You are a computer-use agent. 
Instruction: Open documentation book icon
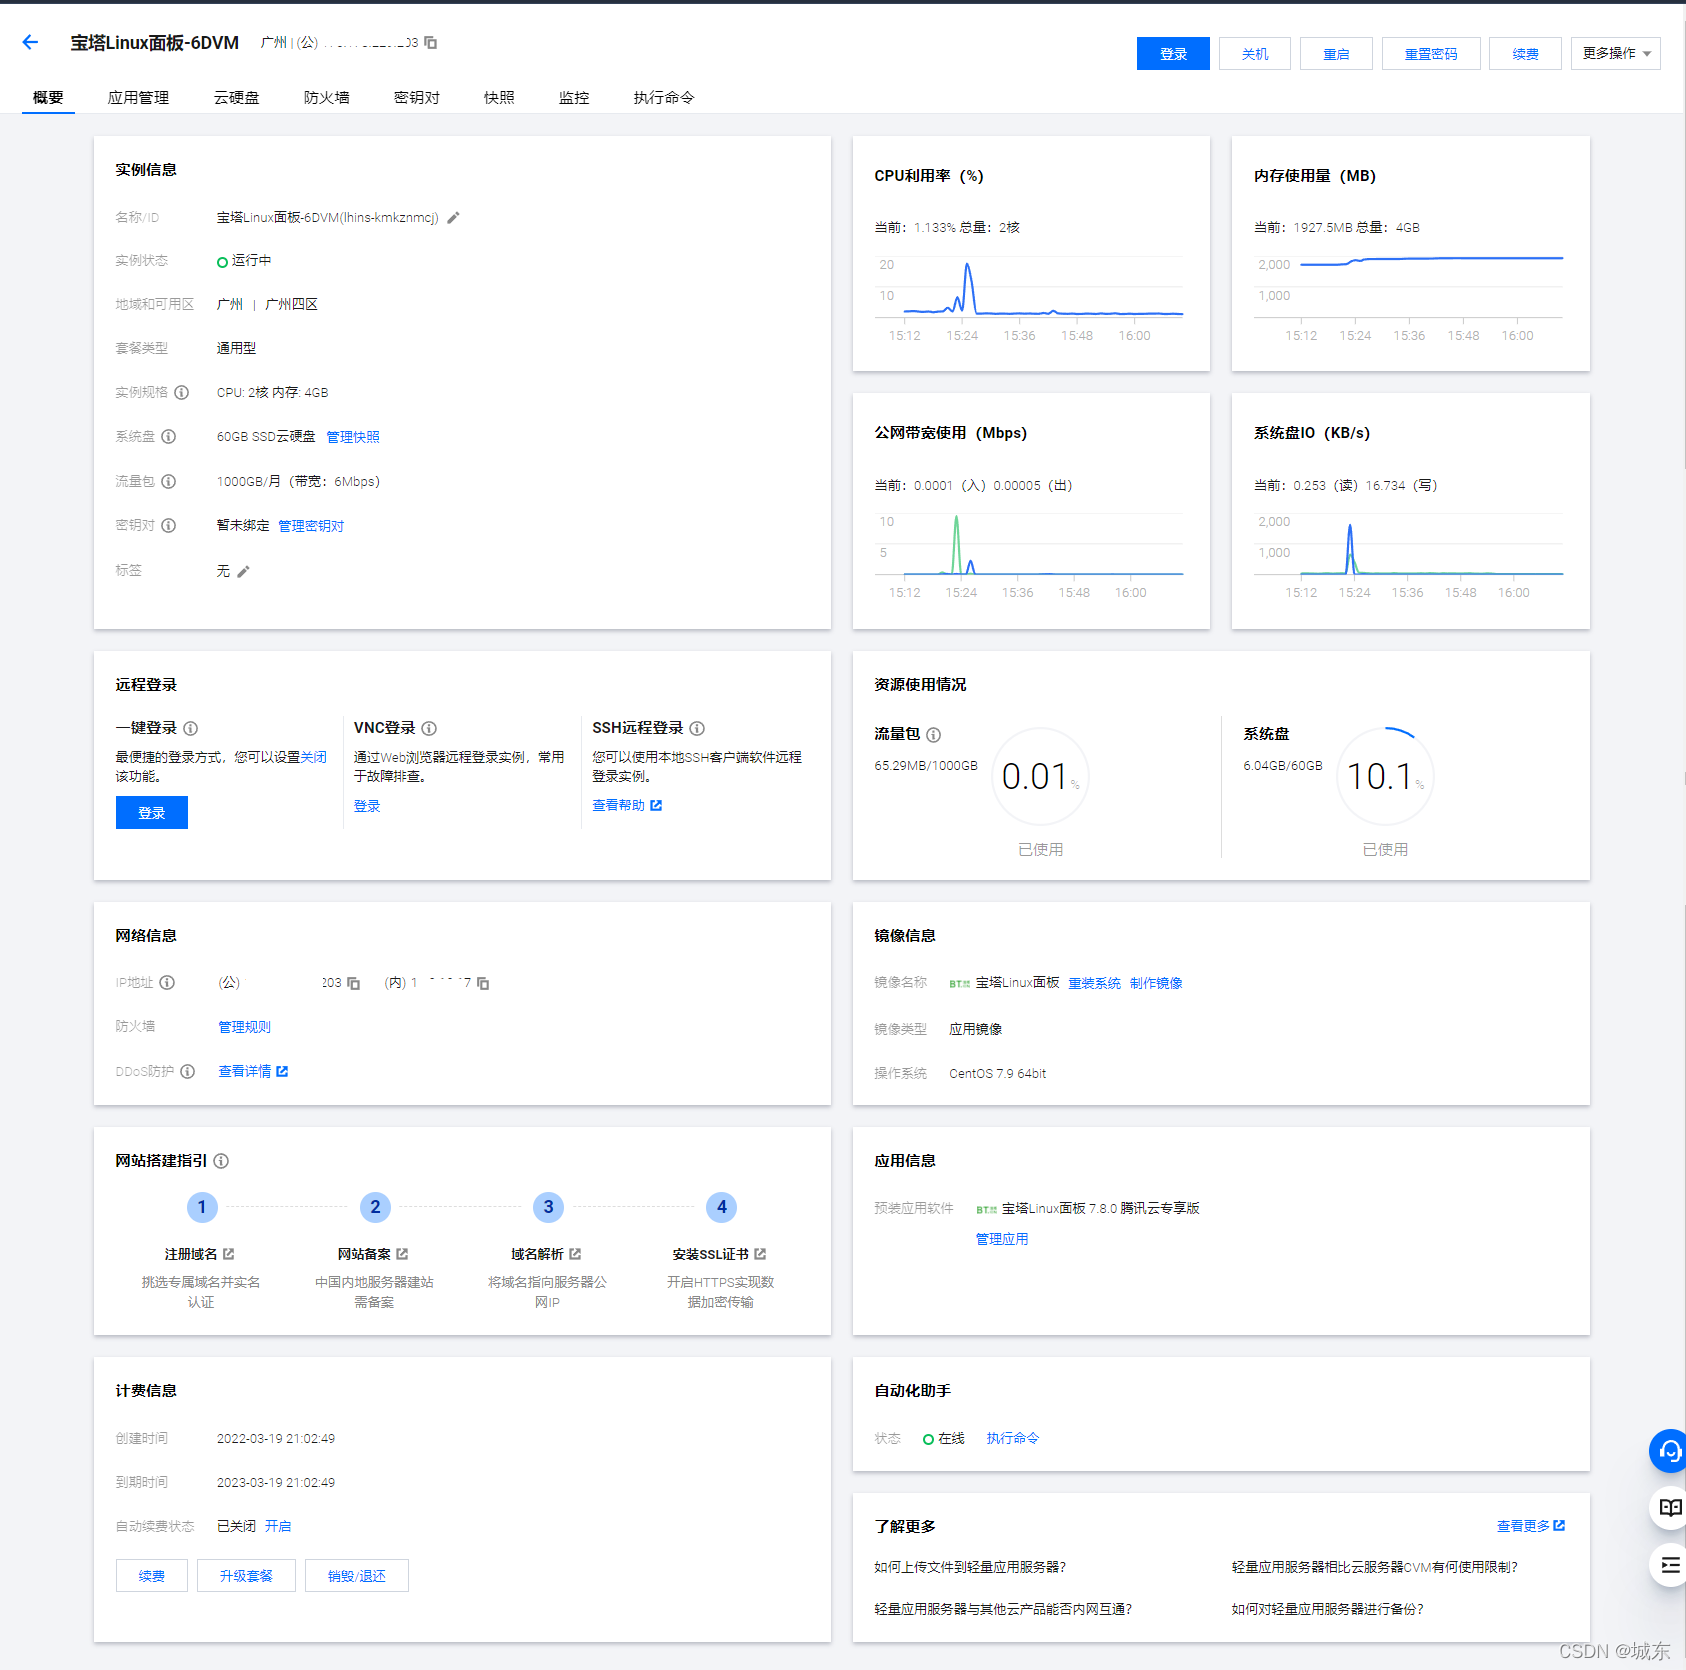[x=1669, y=1508]
